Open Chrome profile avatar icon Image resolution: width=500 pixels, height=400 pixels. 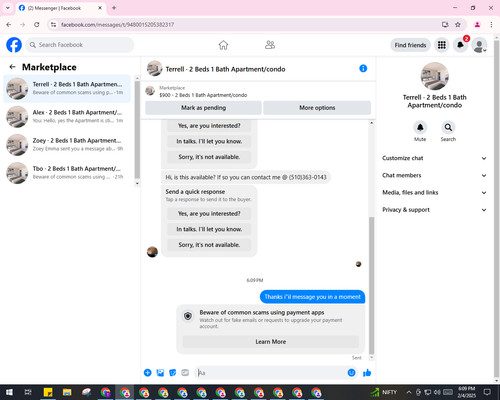coord(477,25)
